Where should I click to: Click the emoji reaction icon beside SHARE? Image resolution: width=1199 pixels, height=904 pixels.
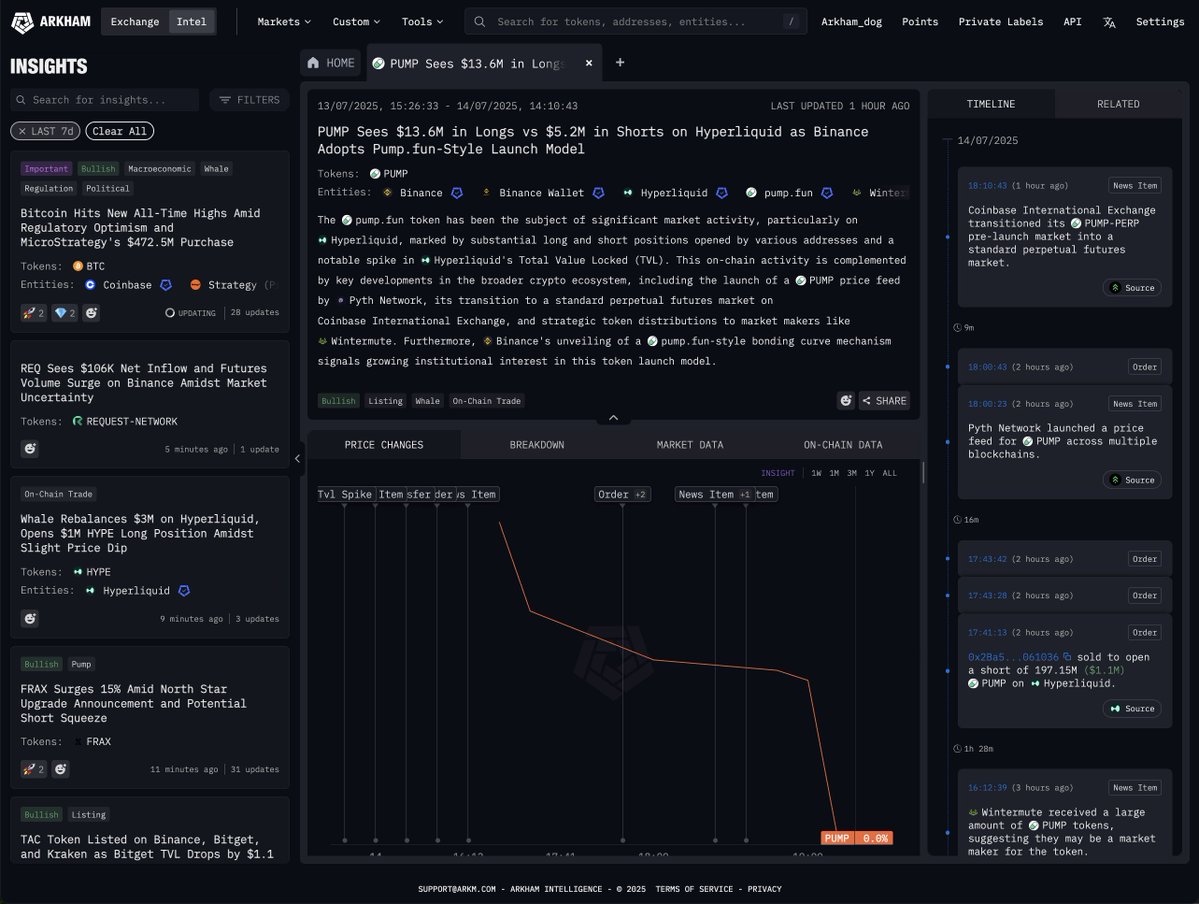(x=846, y=401)
